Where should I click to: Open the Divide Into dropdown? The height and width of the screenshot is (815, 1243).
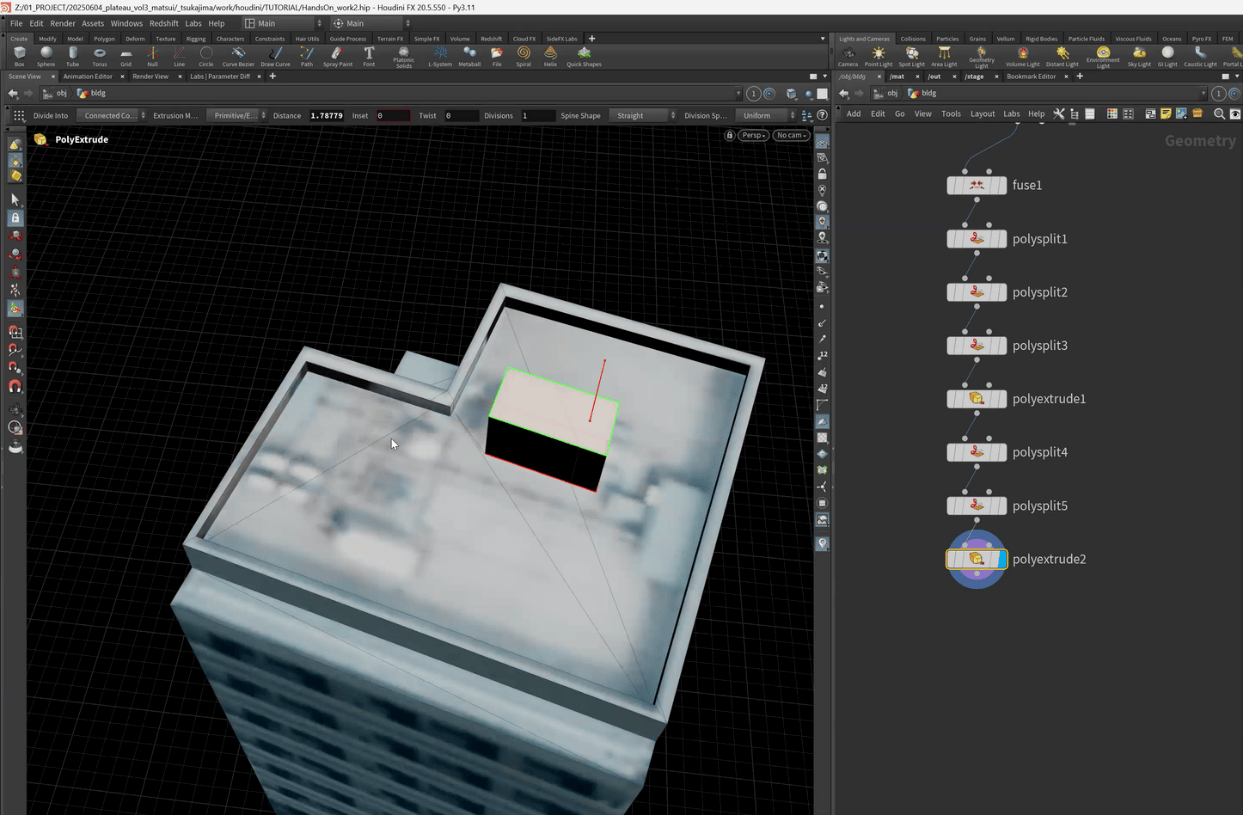click(112, 116)
